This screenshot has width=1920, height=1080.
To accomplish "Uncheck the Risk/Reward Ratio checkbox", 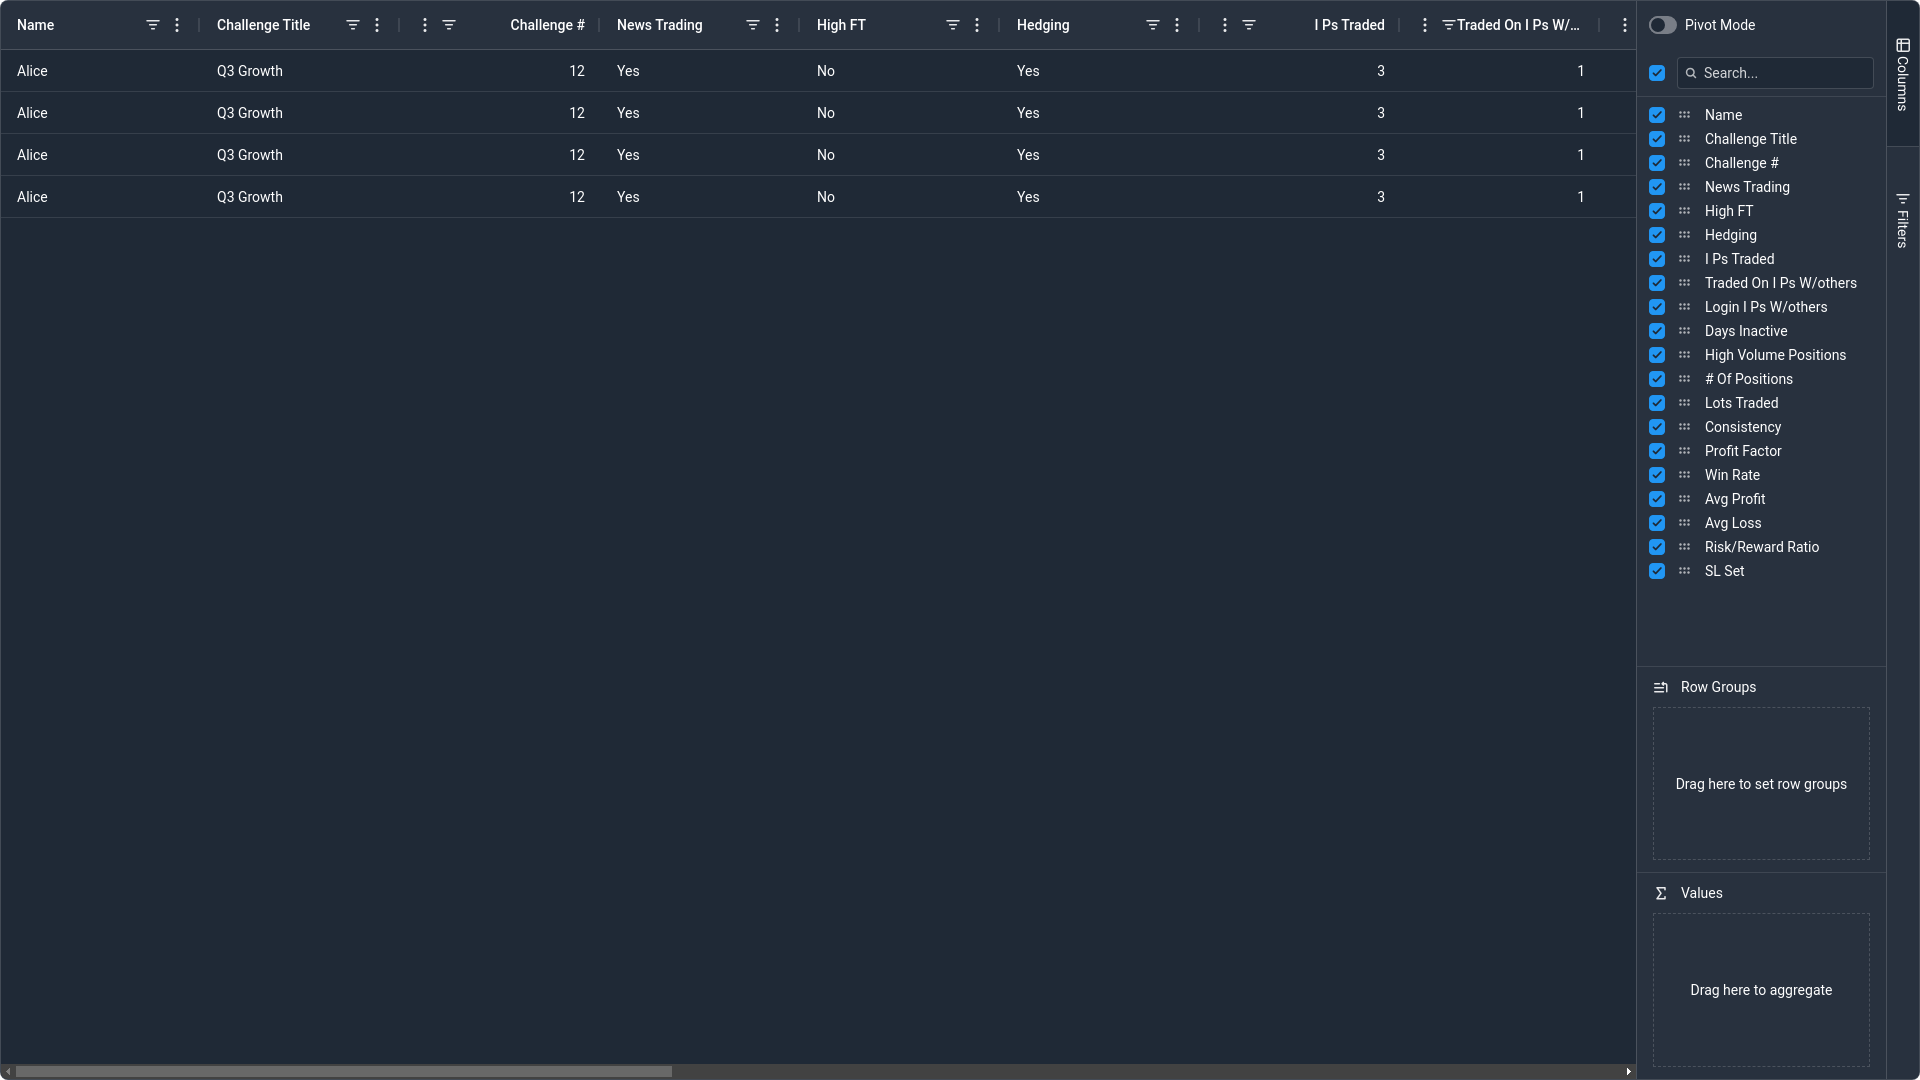I will point(1657,547).
